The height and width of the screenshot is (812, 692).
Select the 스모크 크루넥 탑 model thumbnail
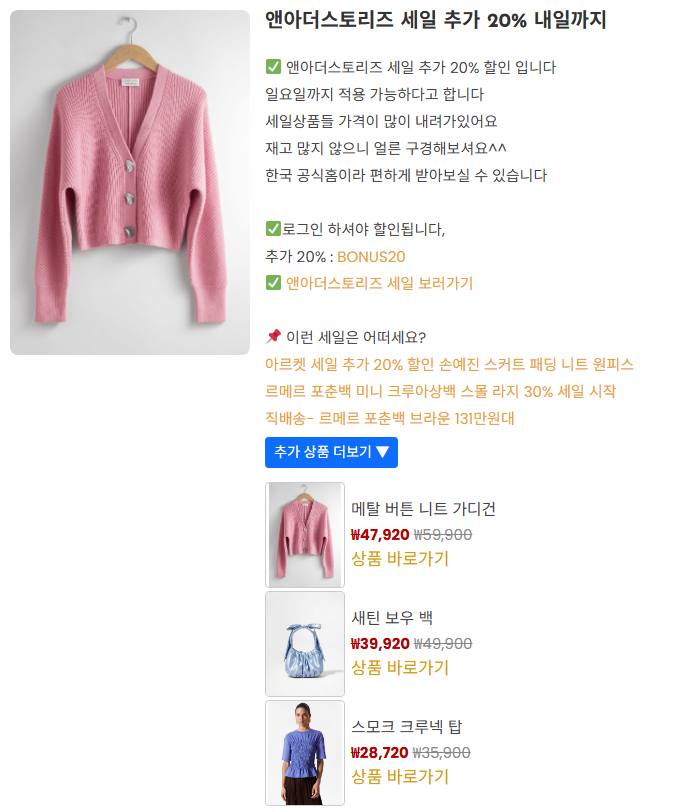pyautogui.click(x=305, y=753)
